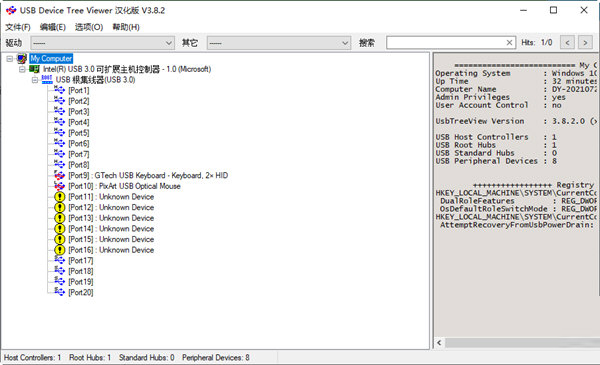This screenshot has height=365, width=600.
Task: Click the UsbTreeView Version line
Action: (516, 121)
